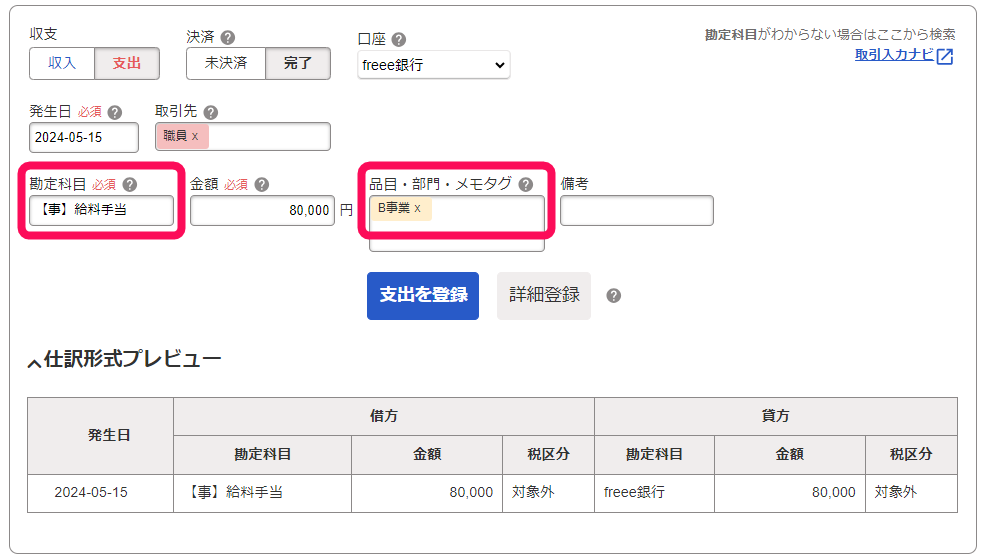Click credit account cell freee銀行
This screenshot has height=560, width=985.
[x=655, y=493]
